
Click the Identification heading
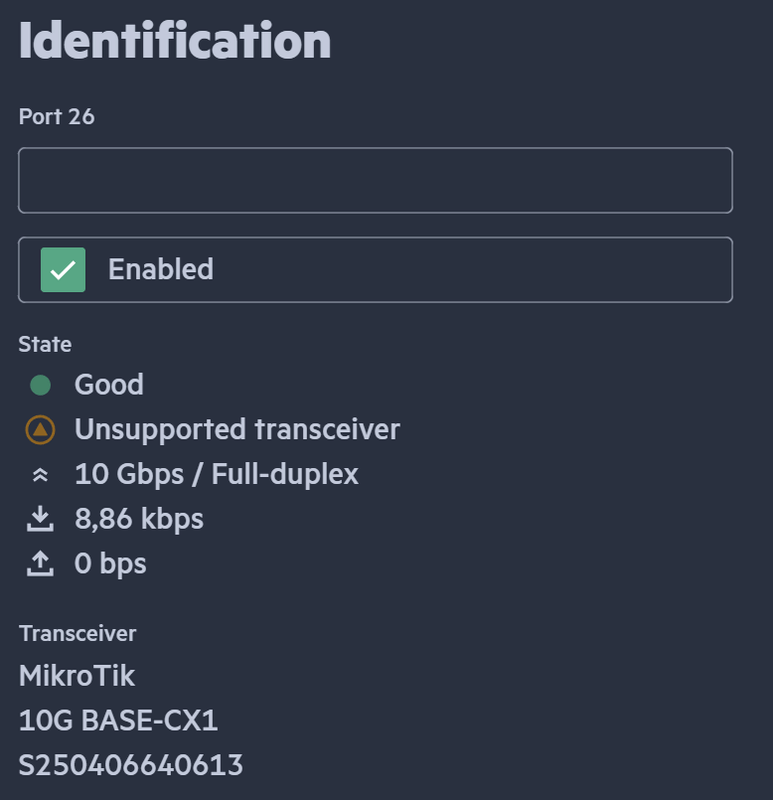[175, 40]
